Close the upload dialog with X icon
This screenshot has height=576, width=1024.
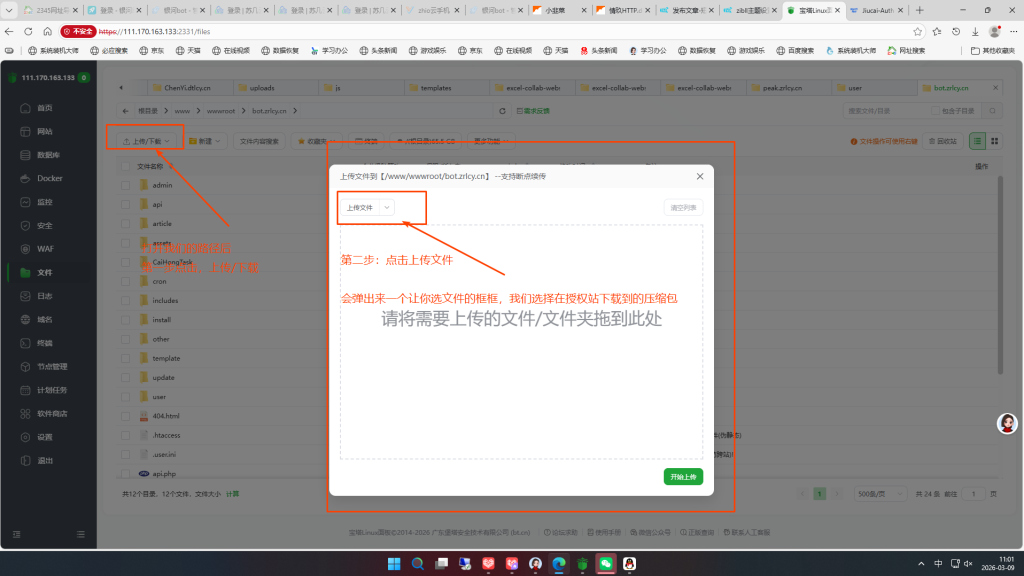click(x=699, y=176)
